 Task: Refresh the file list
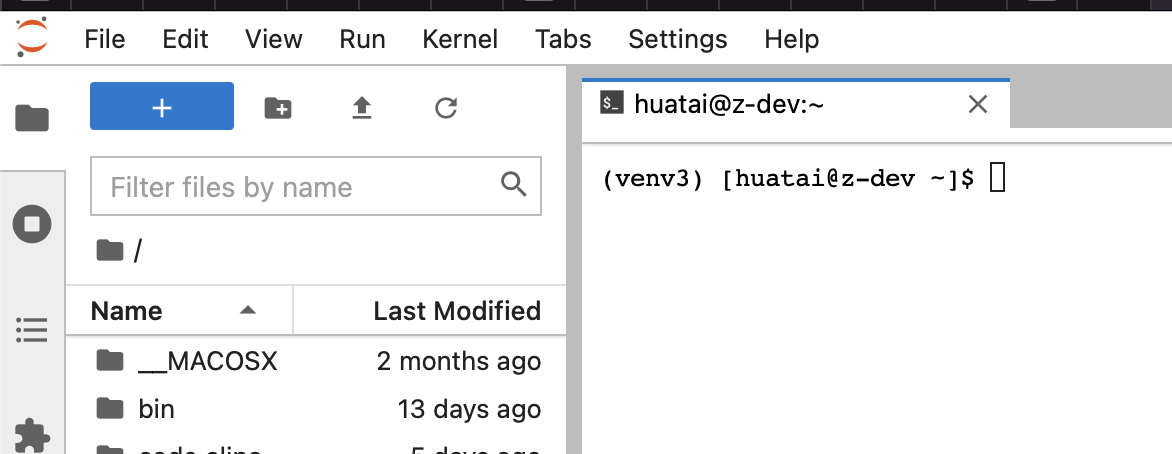click(x=446, y=108)
